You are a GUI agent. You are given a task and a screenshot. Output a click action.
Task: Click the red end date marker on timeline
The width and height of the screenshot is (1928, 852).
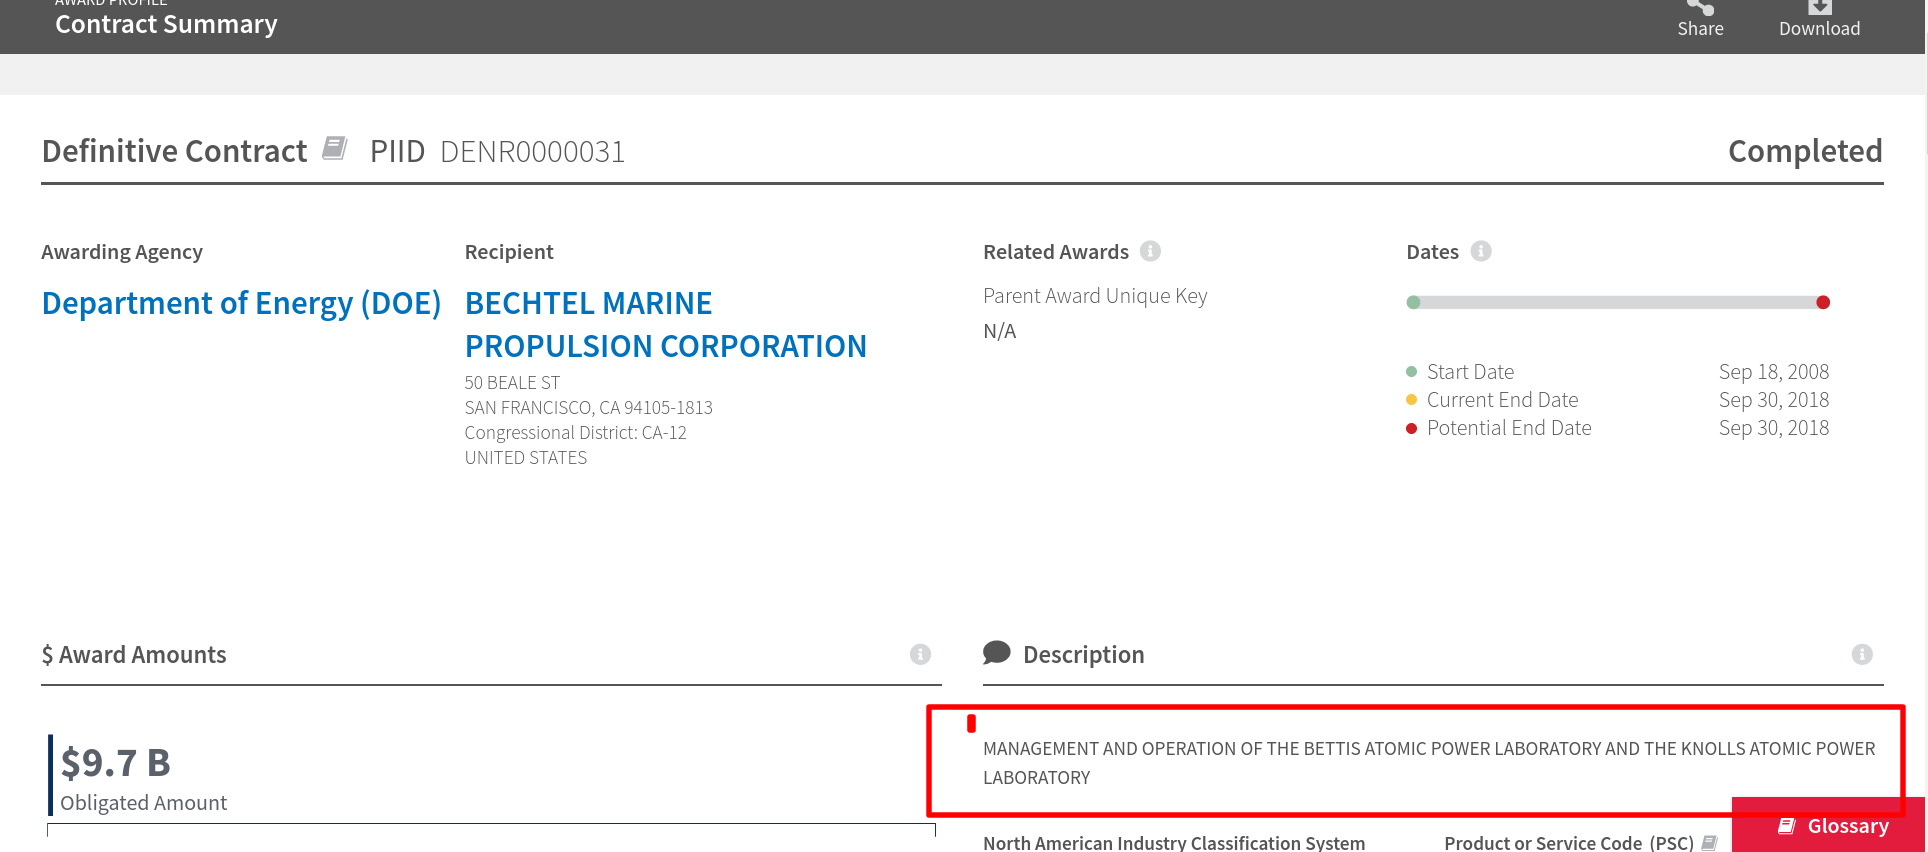(x=1822, y=302)
